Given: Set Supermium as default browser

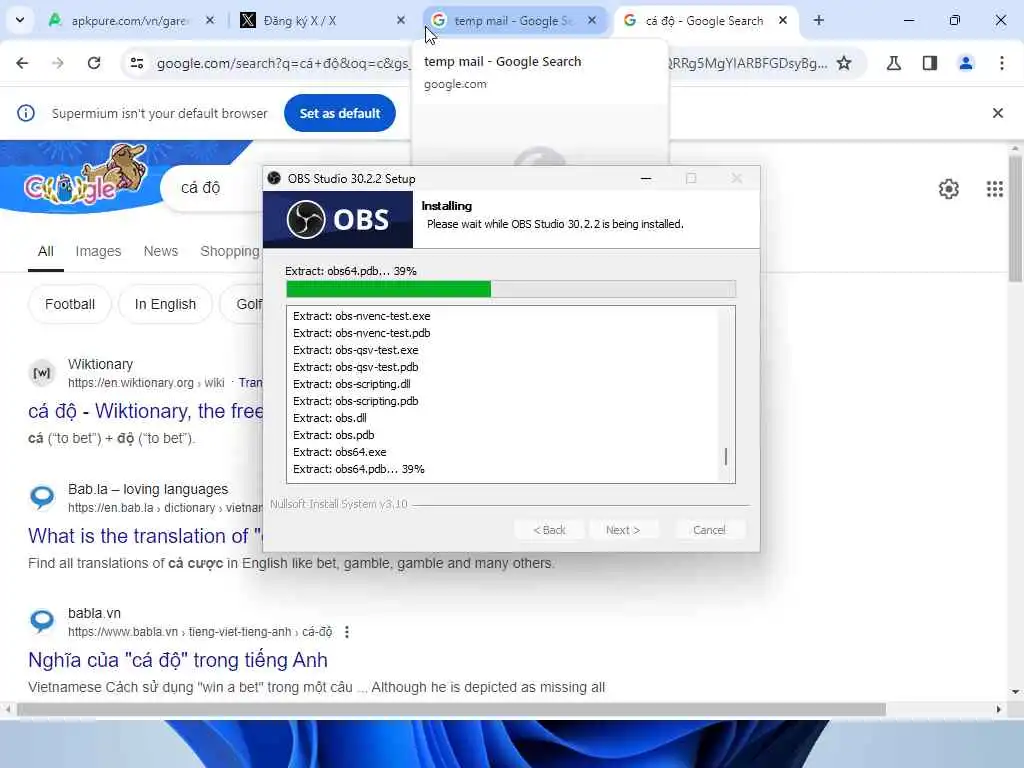Looking at the screenshot, I should click(x=340, y=113).
